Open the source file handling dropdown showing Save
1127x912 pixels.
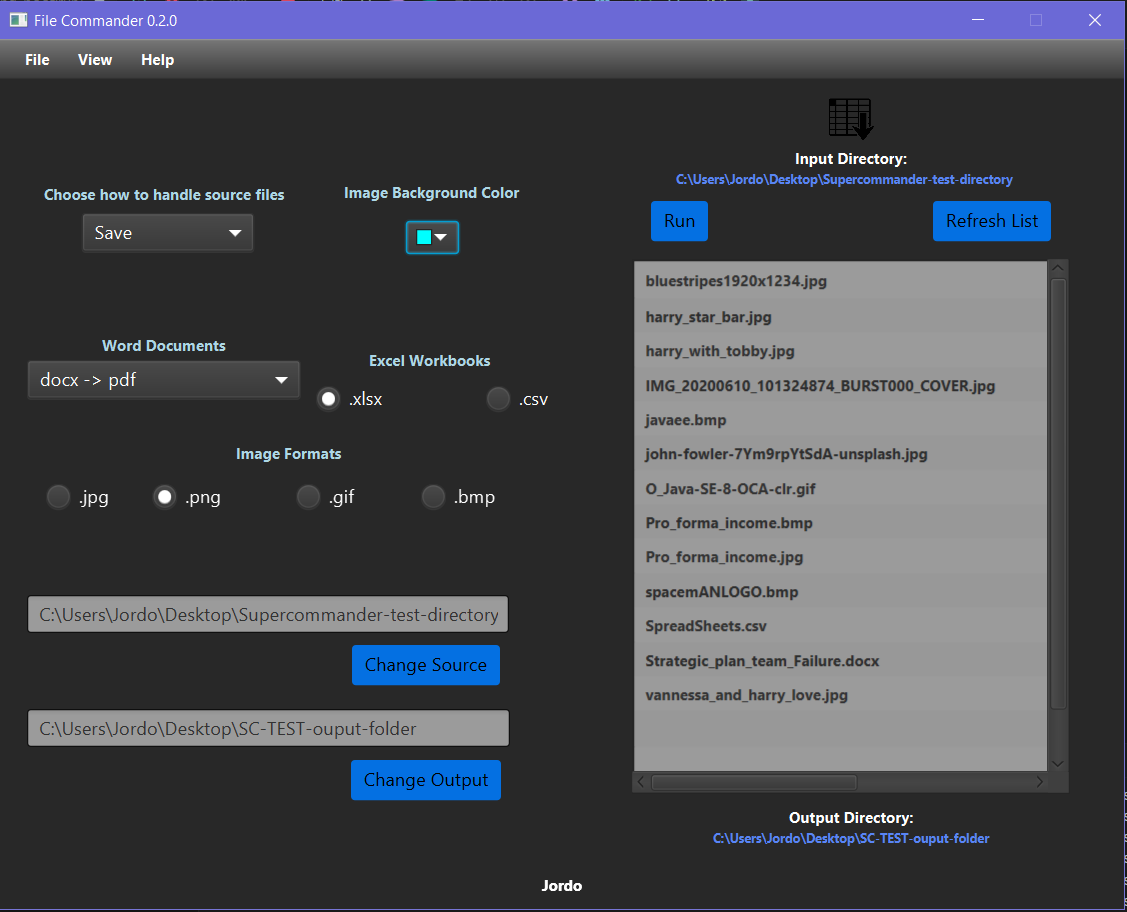[167, 232]
